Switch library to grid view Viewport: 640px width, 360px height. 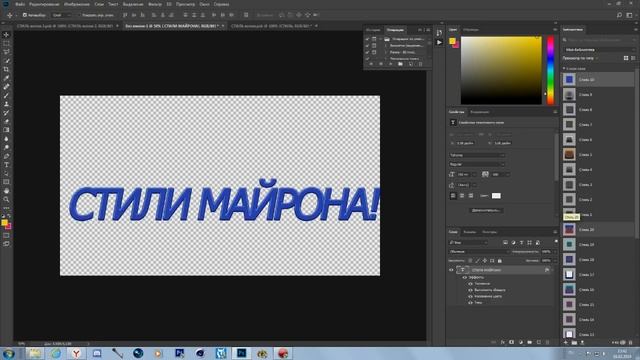point(626,58)
